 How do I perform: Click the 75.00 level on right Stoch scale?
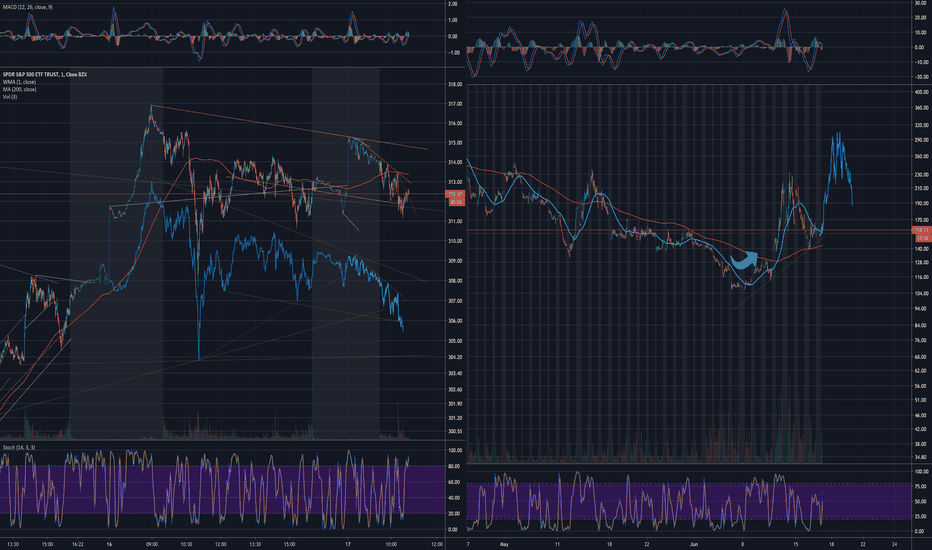[920, 486]
